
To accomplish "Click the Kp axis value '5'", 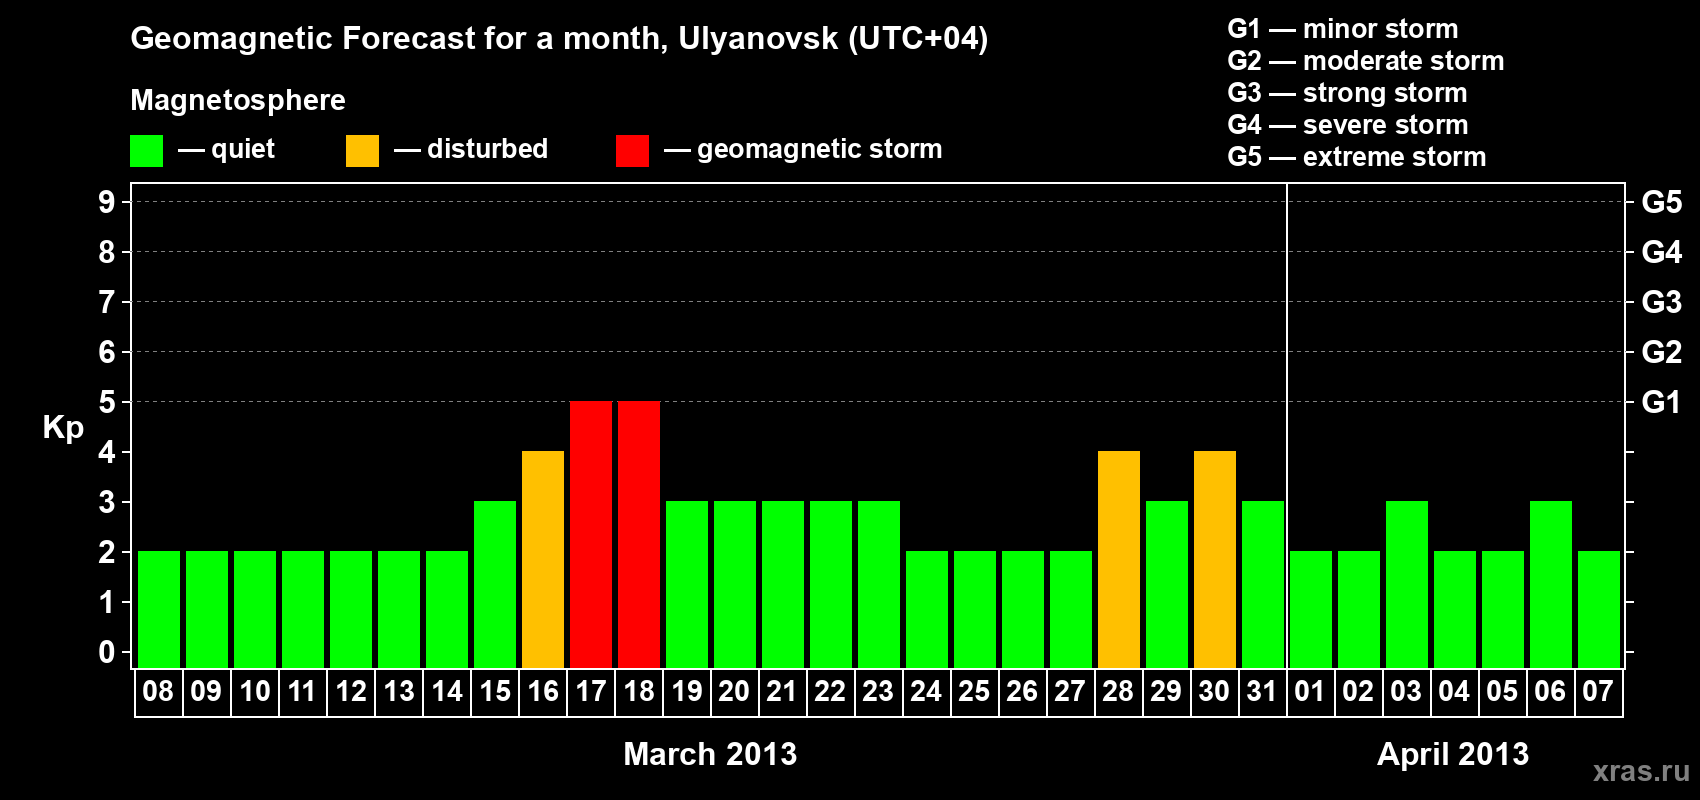I will (x=107, y=402).
